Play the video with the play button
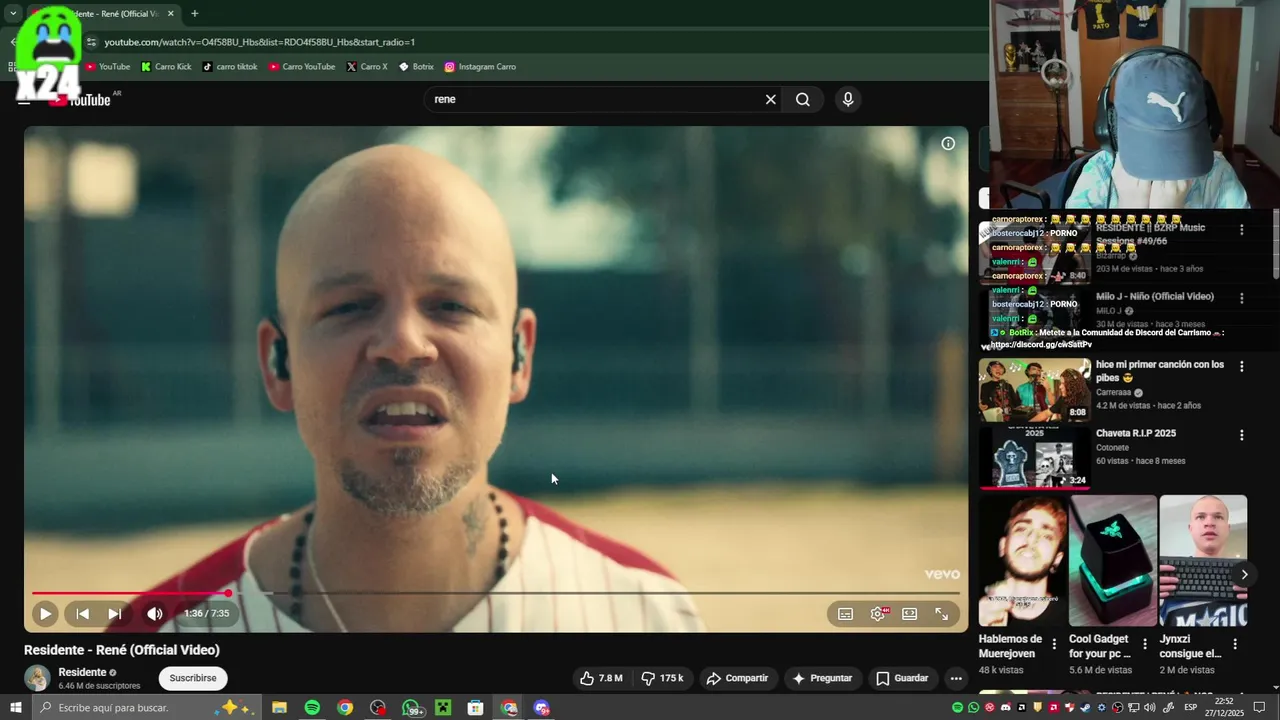The width and height of the screenshot is (1280, 720). pyautogui.click(x=45, y=614)
